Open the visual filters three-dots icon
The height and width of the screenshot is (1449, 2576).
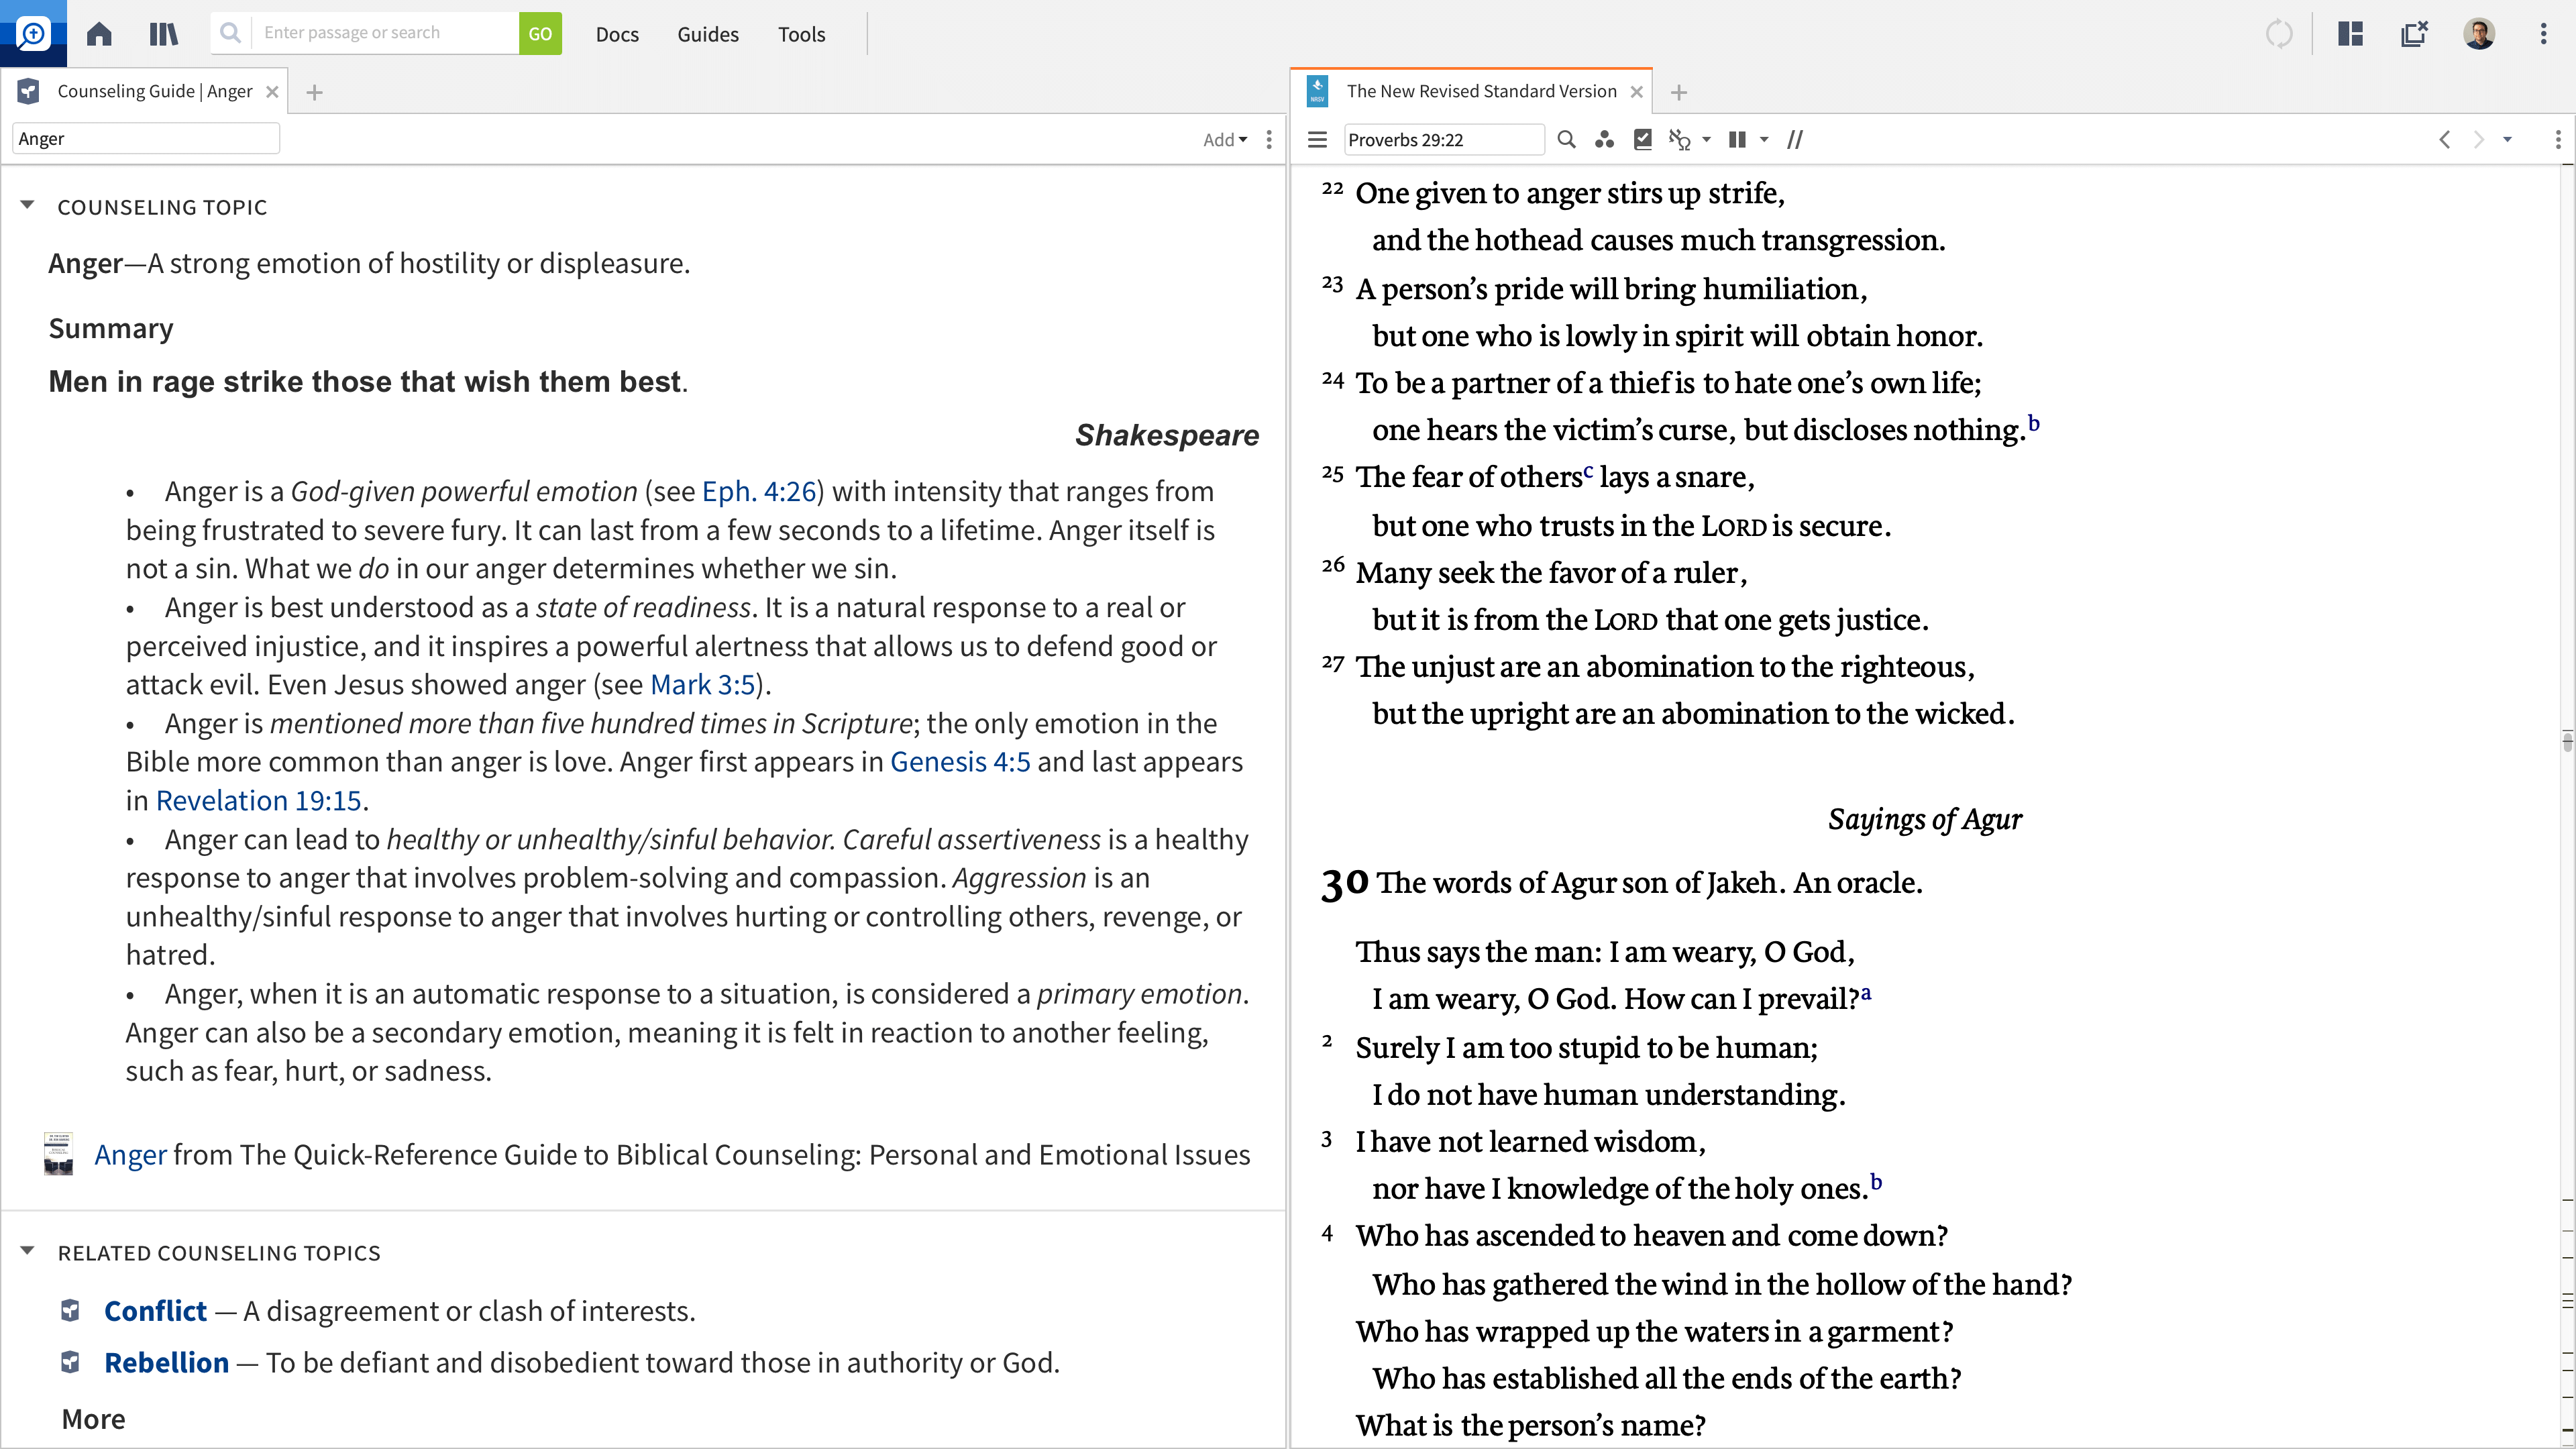tap(1604, 140)
